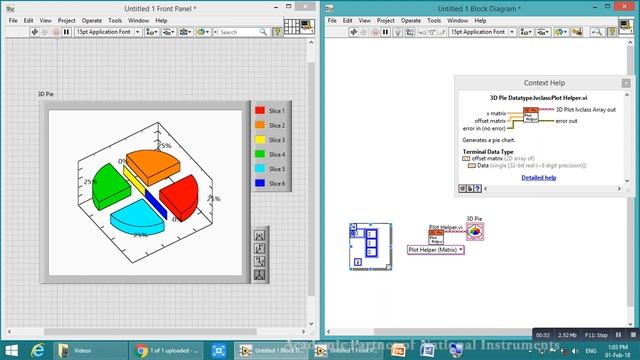Open Project menu in Block Diagram
Image resolution: width=640 pixels, height=360 pixels.
385,20
